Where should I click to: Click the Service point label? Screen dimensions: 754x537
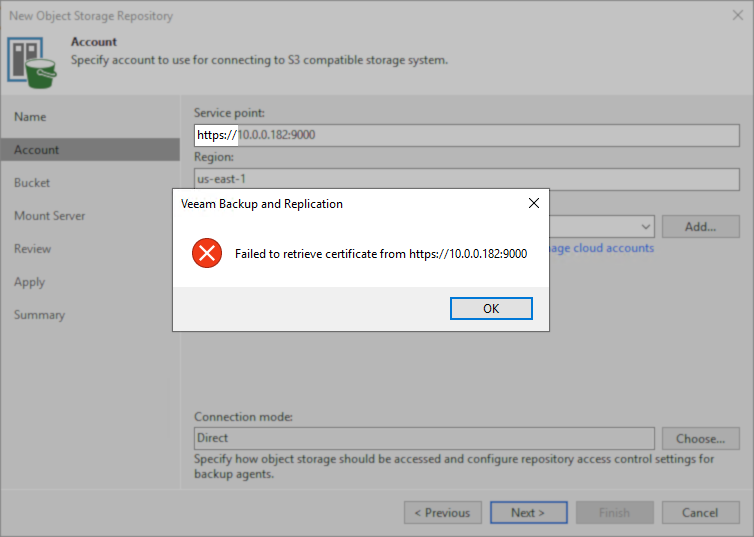(x=229, y=113)
